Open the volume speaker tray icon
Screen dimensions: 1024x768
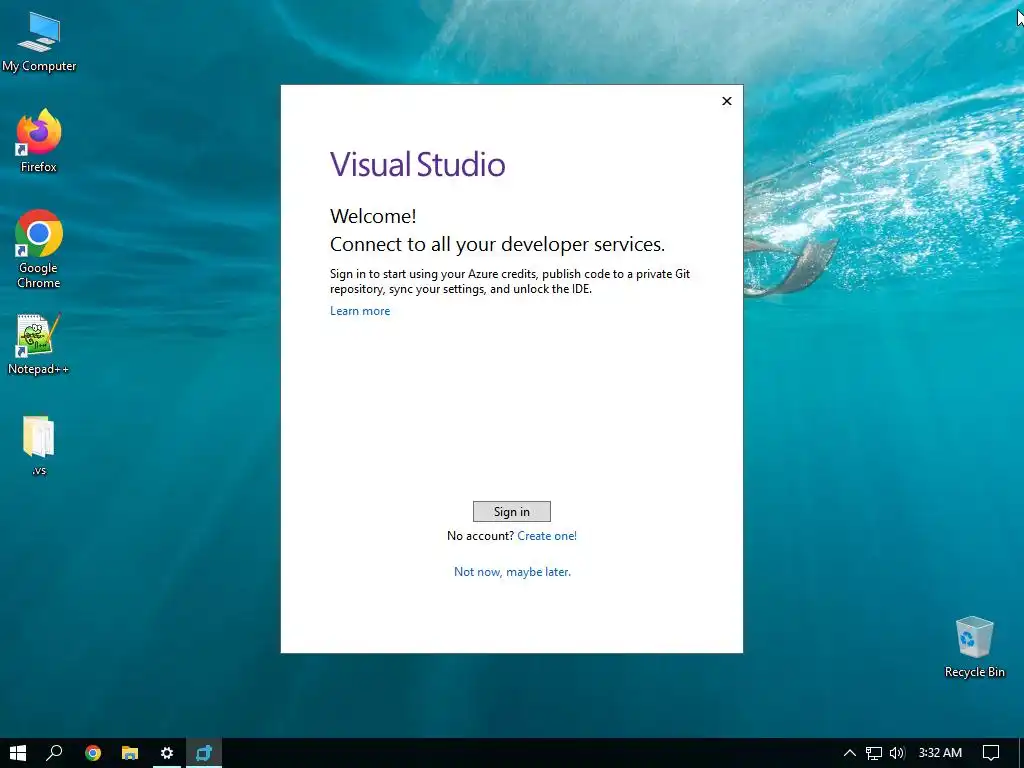click(x=897, y=753)
